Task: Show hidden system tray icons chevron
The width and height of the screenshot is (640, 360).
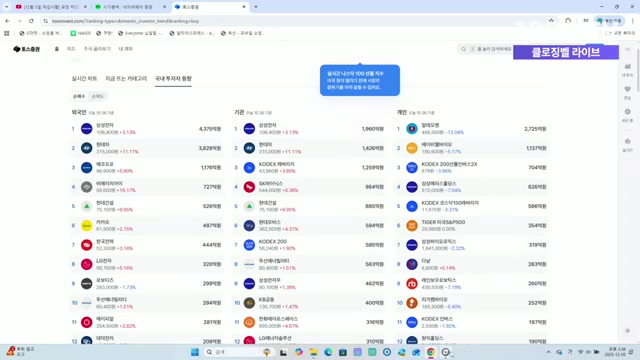Action: [x=548, y=352]
